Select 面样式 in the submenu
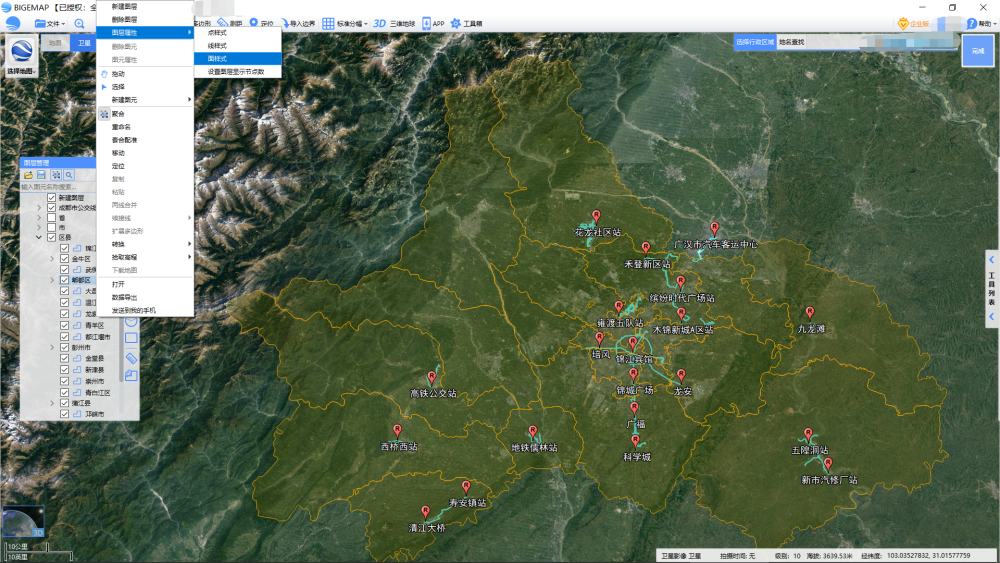The height and width of the screenshot is (563, 1000). (x=218, y=59)
